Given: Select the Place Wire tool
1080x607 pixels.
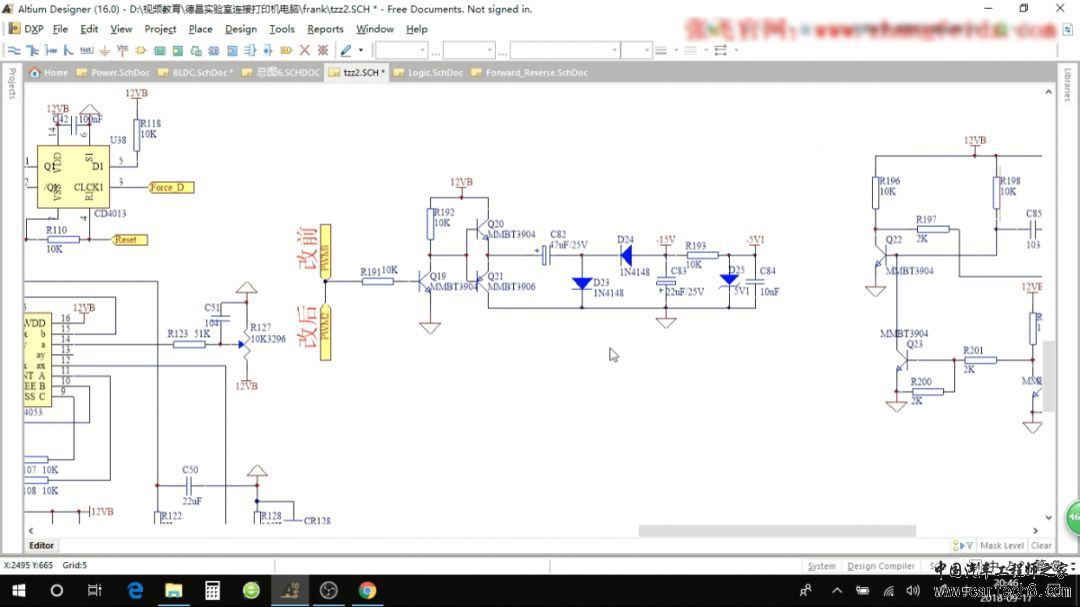Looking at the screenshot, I should tap(14, 50).
